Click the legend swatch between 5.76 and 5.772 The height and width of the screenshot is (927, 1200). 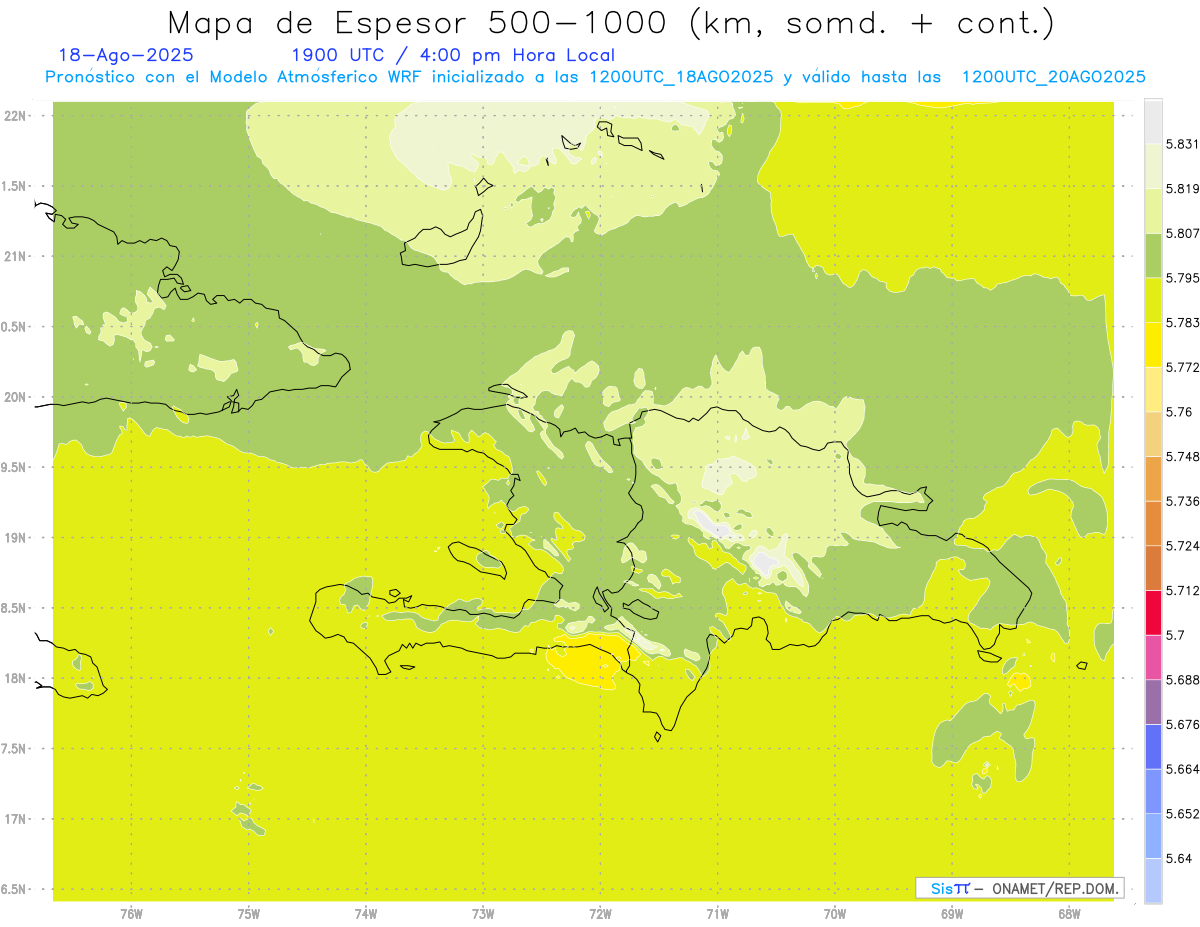pos(1153,389)
